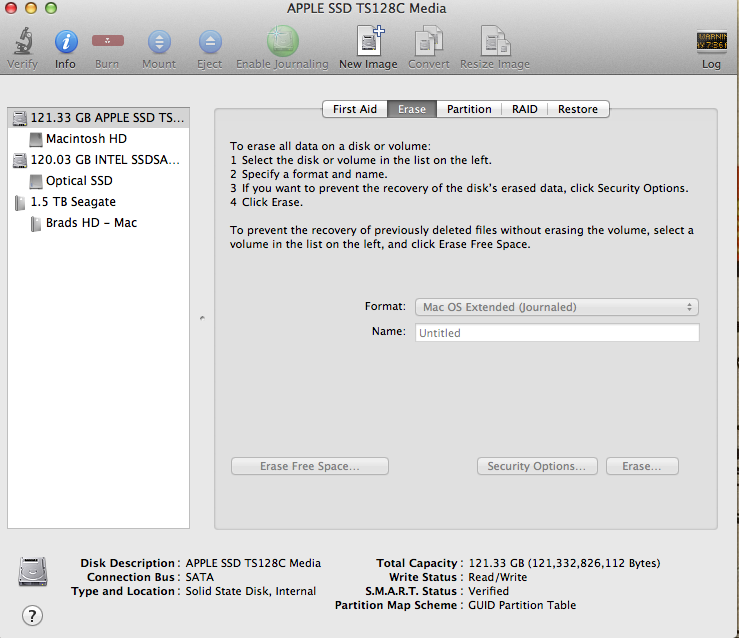Screen dimensions: 740x638
Task: Click the green zoom window button
Action: (51, 8)
